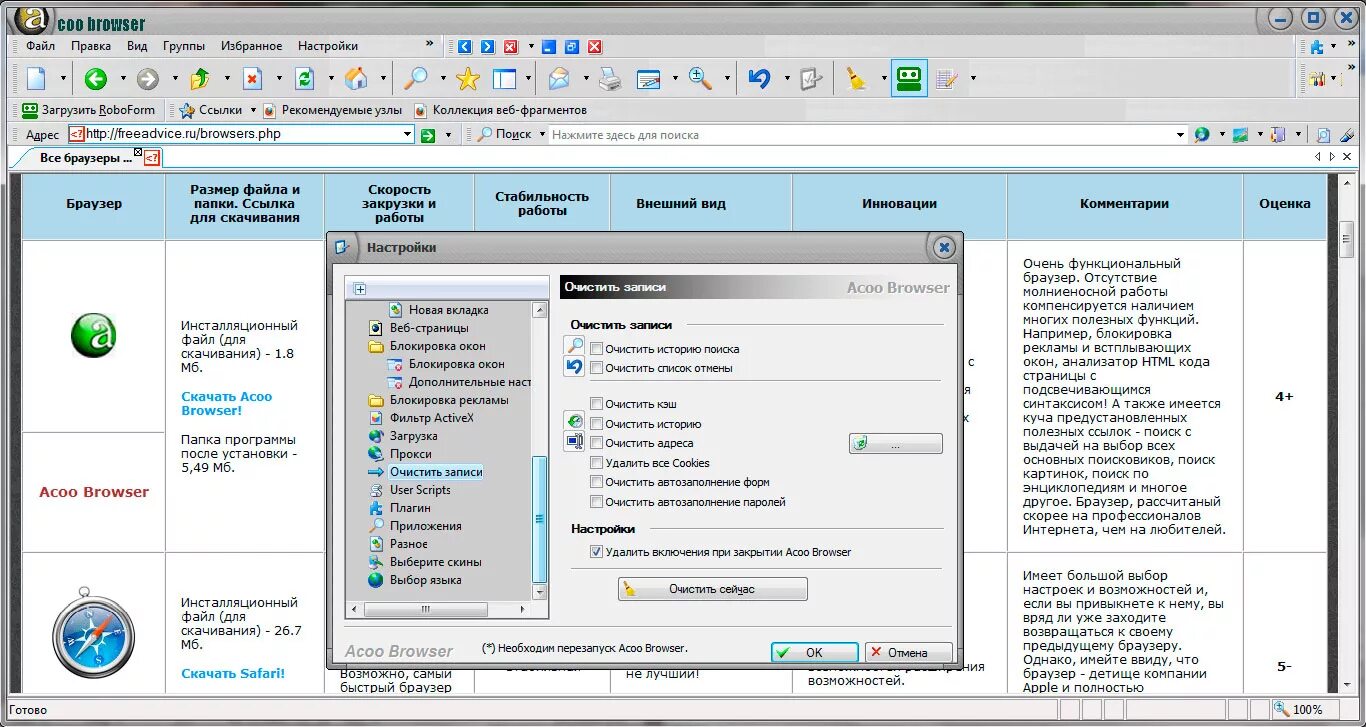This screenshot has height=727, width=1366.
Task: Follow the Скачать Safari! link
Action: (233, 673)
